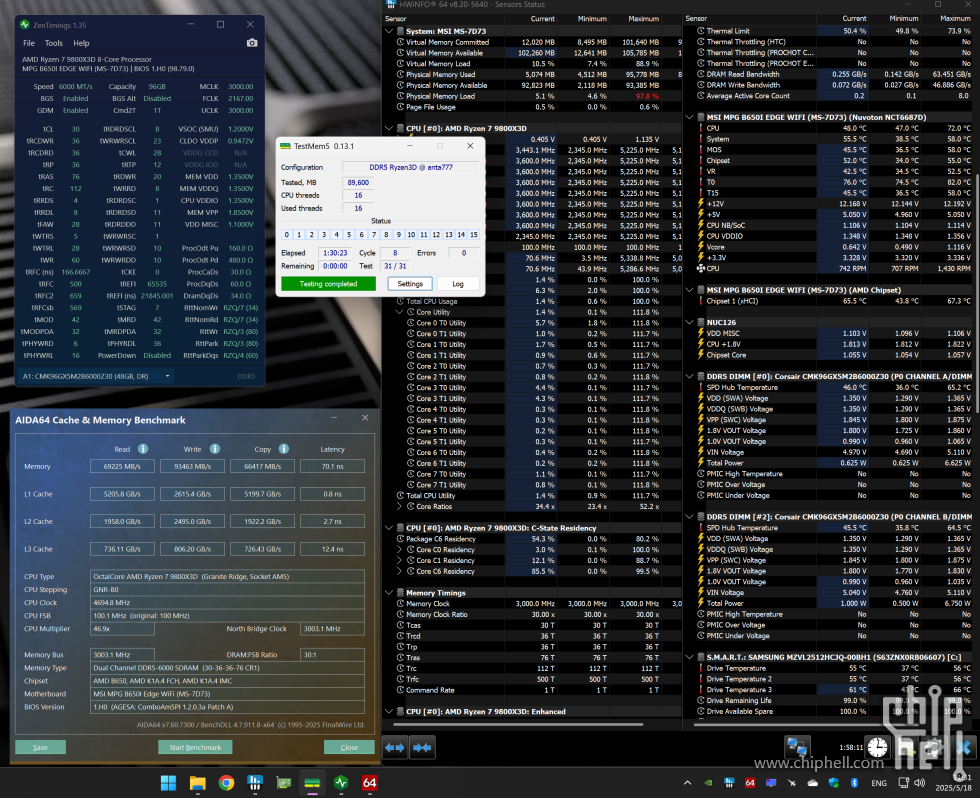Switch to HWiNFO taskbar icon
The width and height of the screenshot is (980, 798).
click(255, 782)
